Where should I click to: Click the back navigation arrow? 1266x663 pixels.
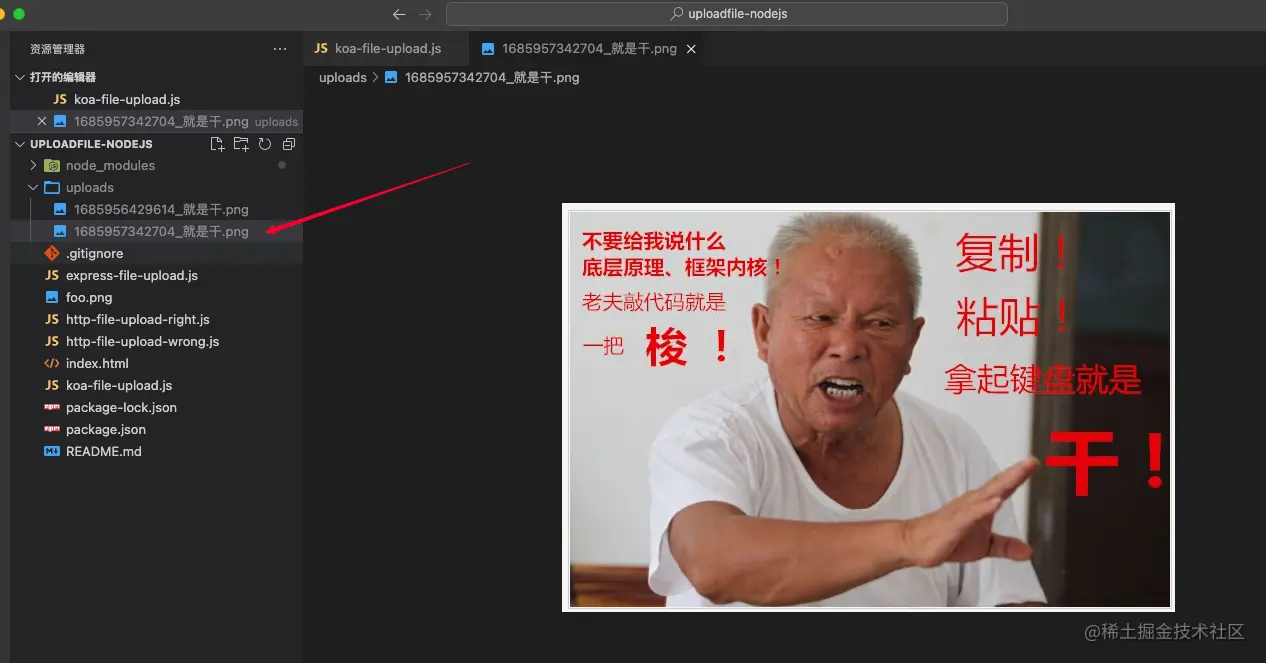tap(398, 13)
